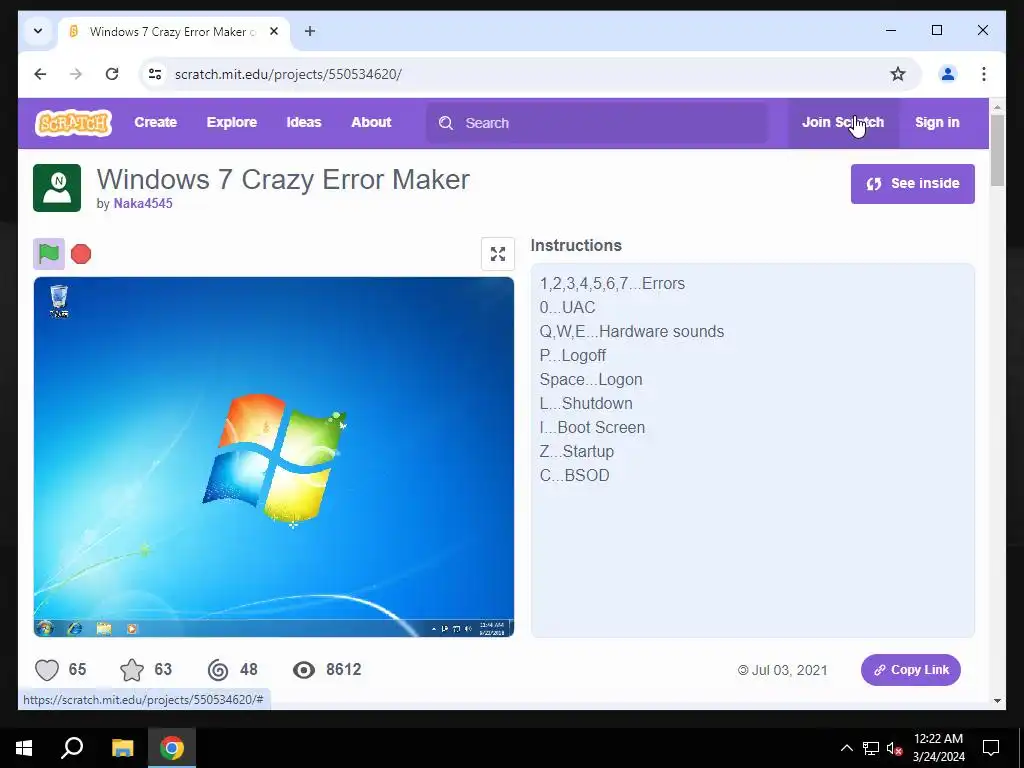The height and width of the screenshot is (768, 1024).
Task: Open Windows taskbar search
Action: coord(72,748)
